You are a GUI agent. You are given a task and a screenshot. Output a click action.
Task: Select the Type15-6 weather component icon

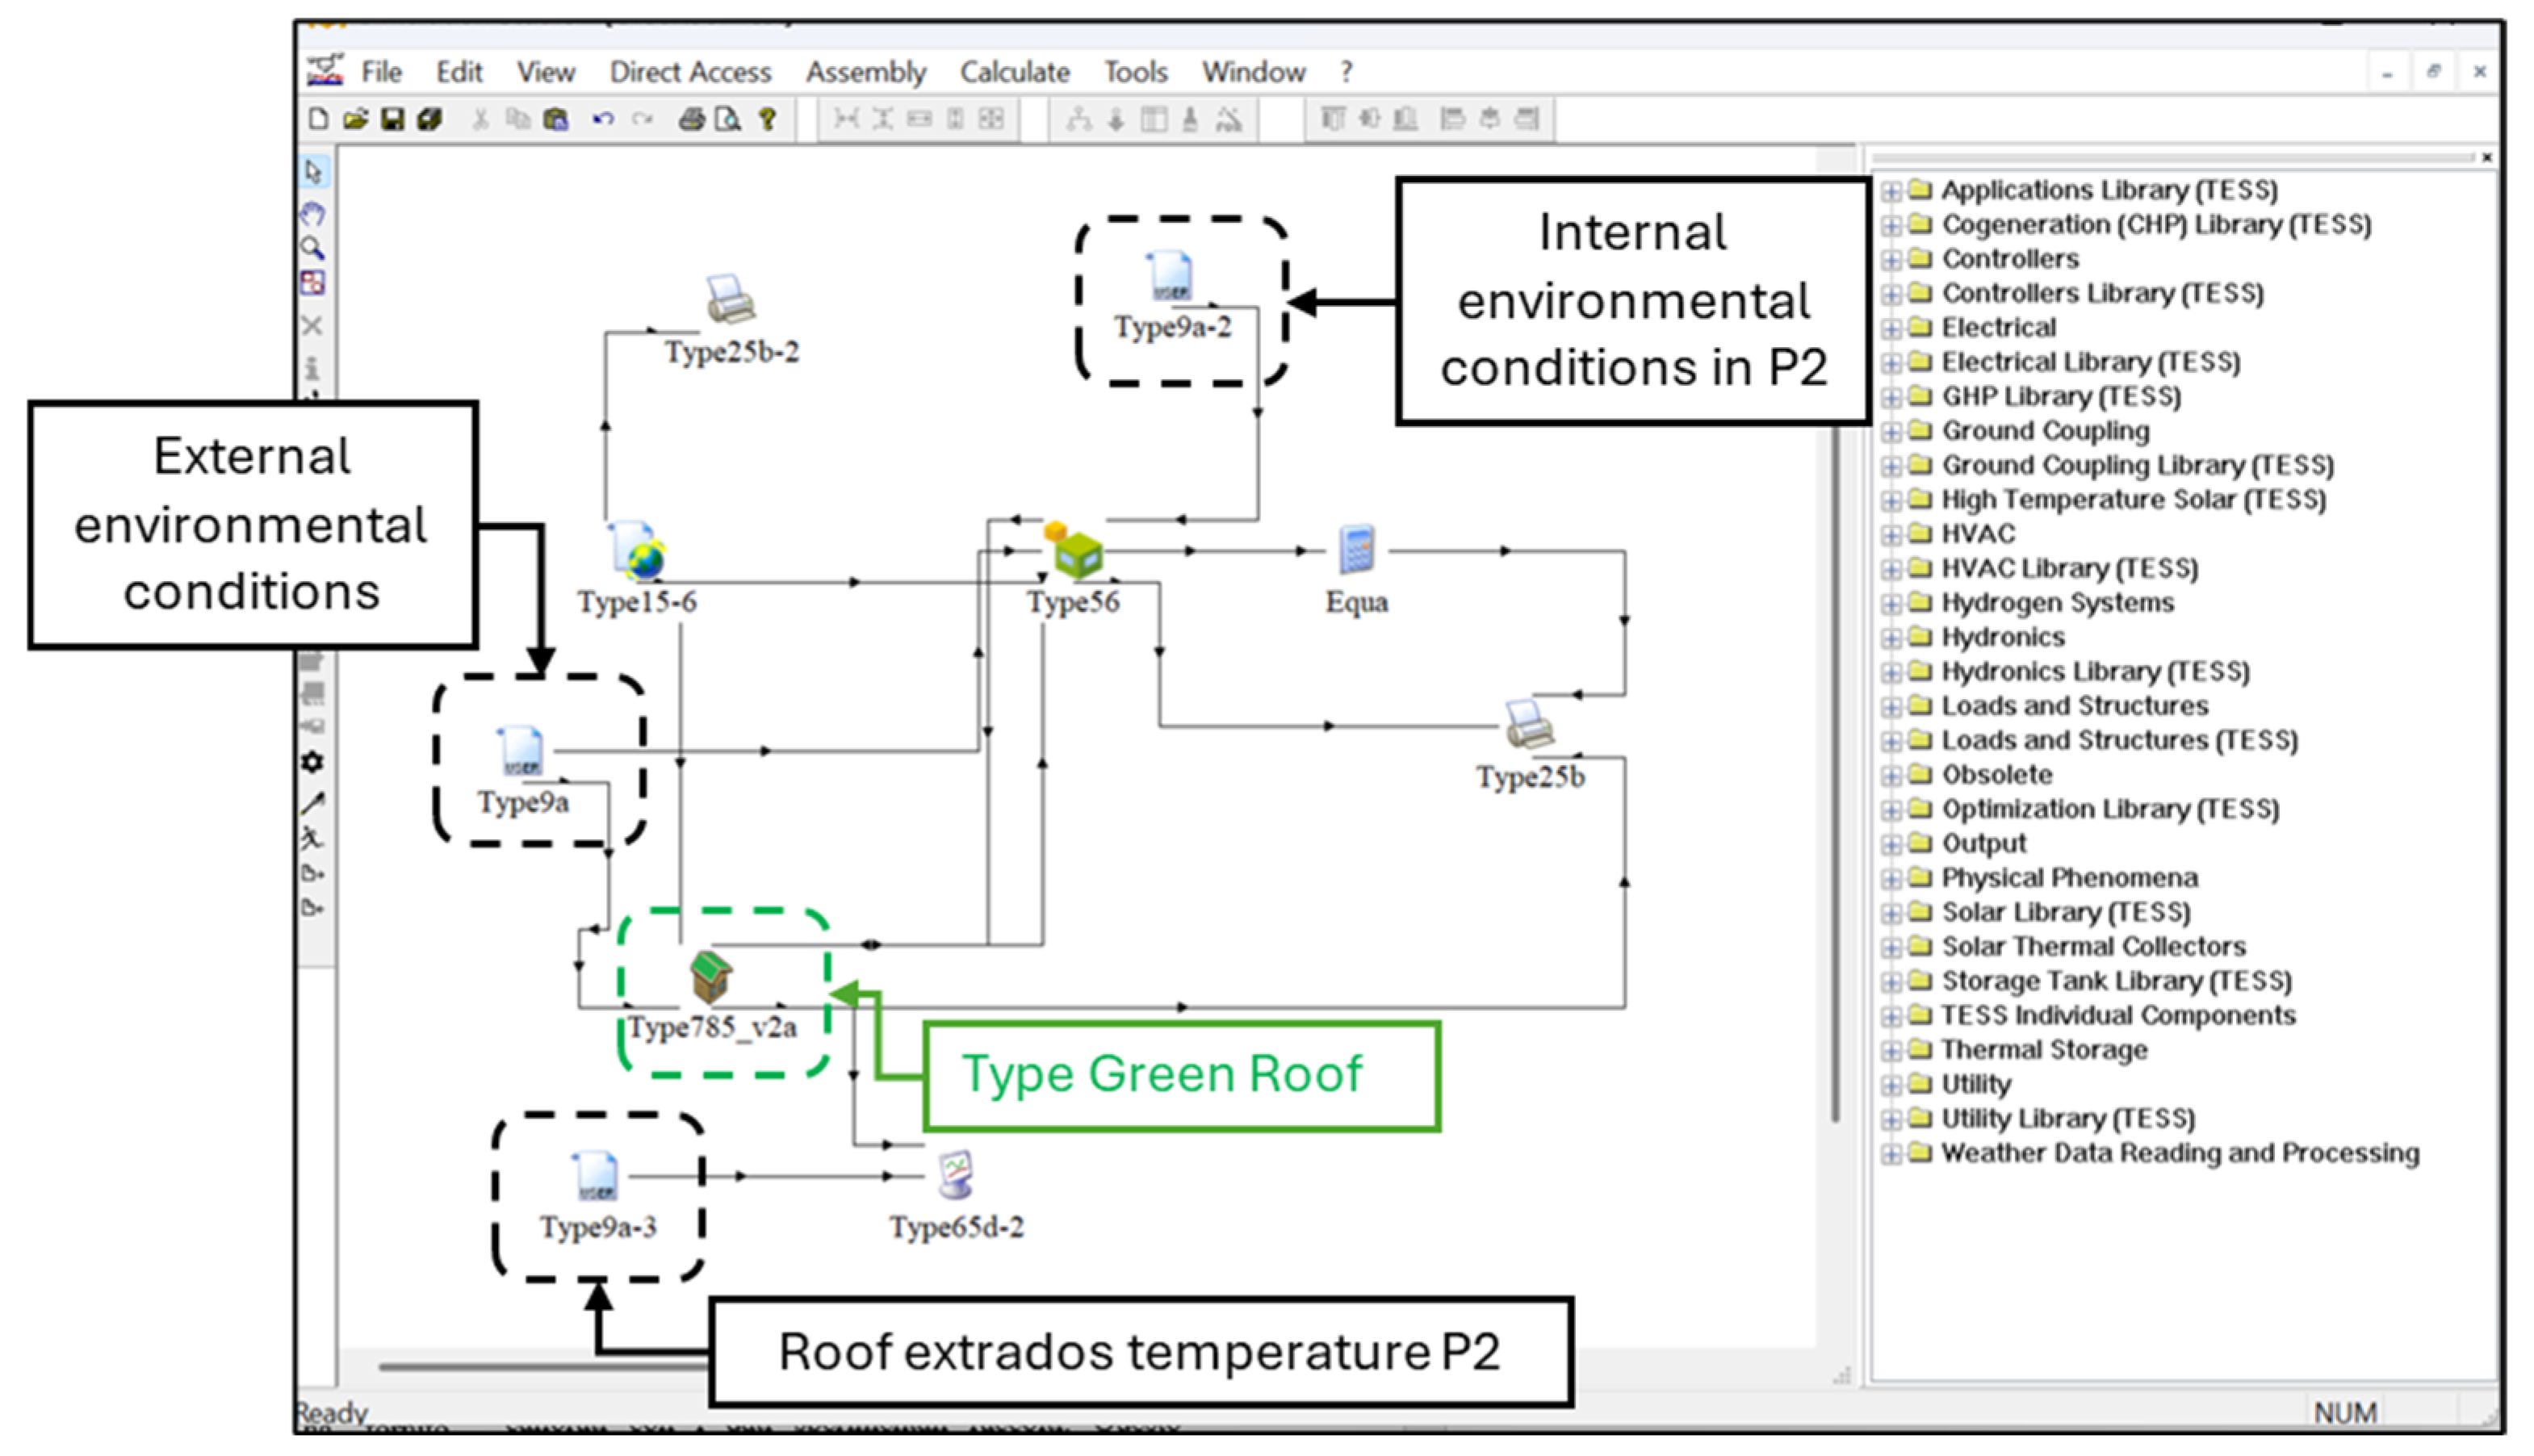click(x=638, y=551)
